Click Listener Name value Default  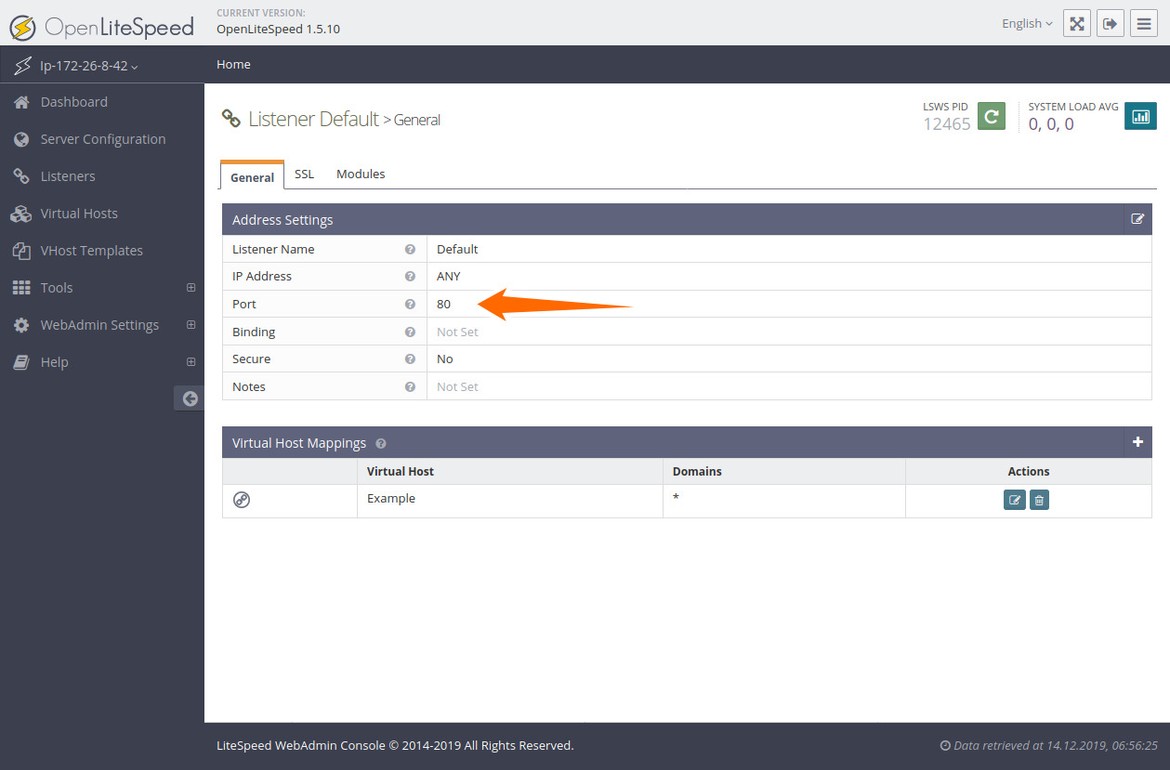pos(457,249)
